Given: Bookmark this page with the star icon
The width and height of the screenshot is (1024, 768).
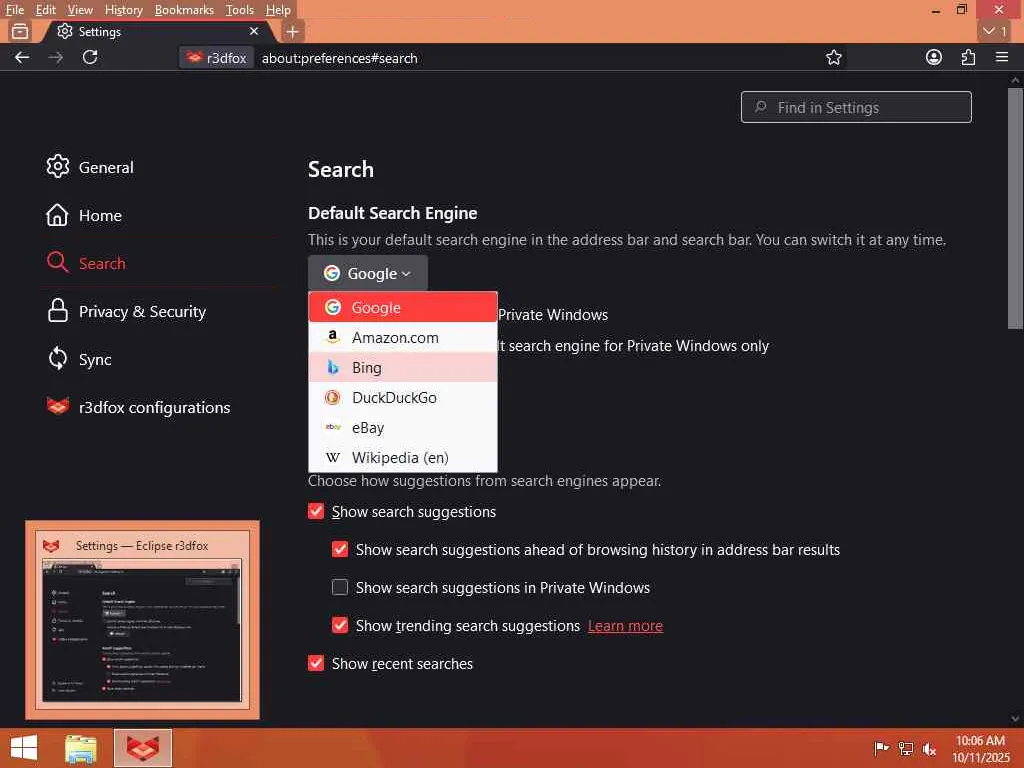Looking at the screenshot, I should pos(833,57).
